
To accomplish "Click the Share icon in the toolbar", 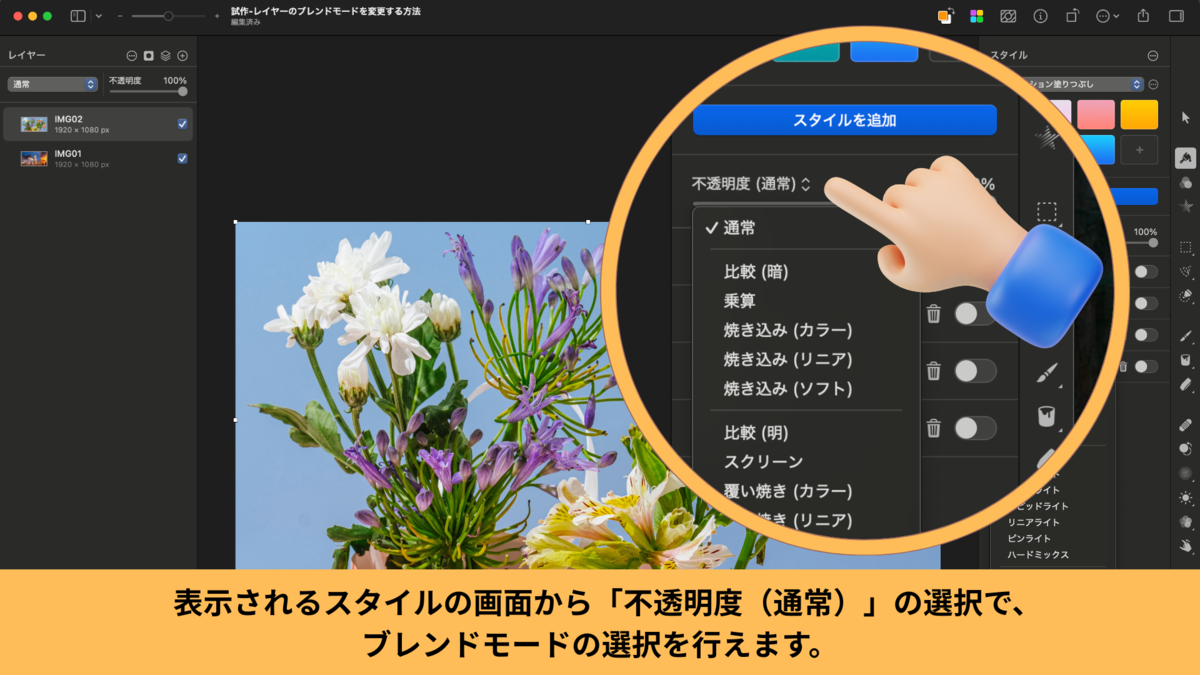I will click(1144, 16).
